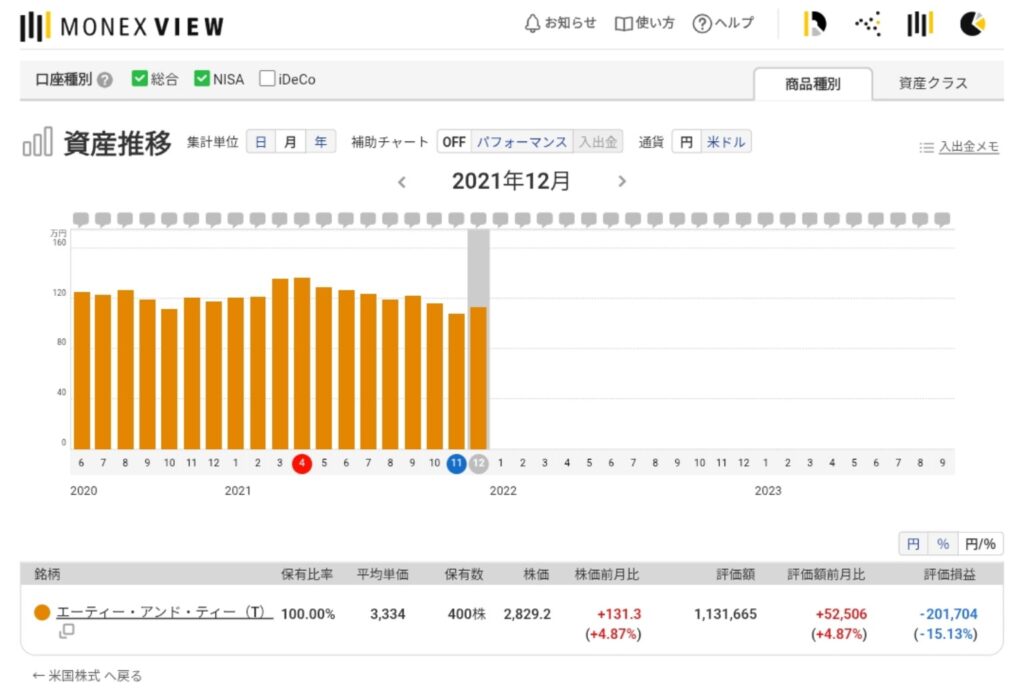Viewport: 1024px width, 691px height.
Task: Open the 使い方 guide book icon
Action: coord(644,24)
